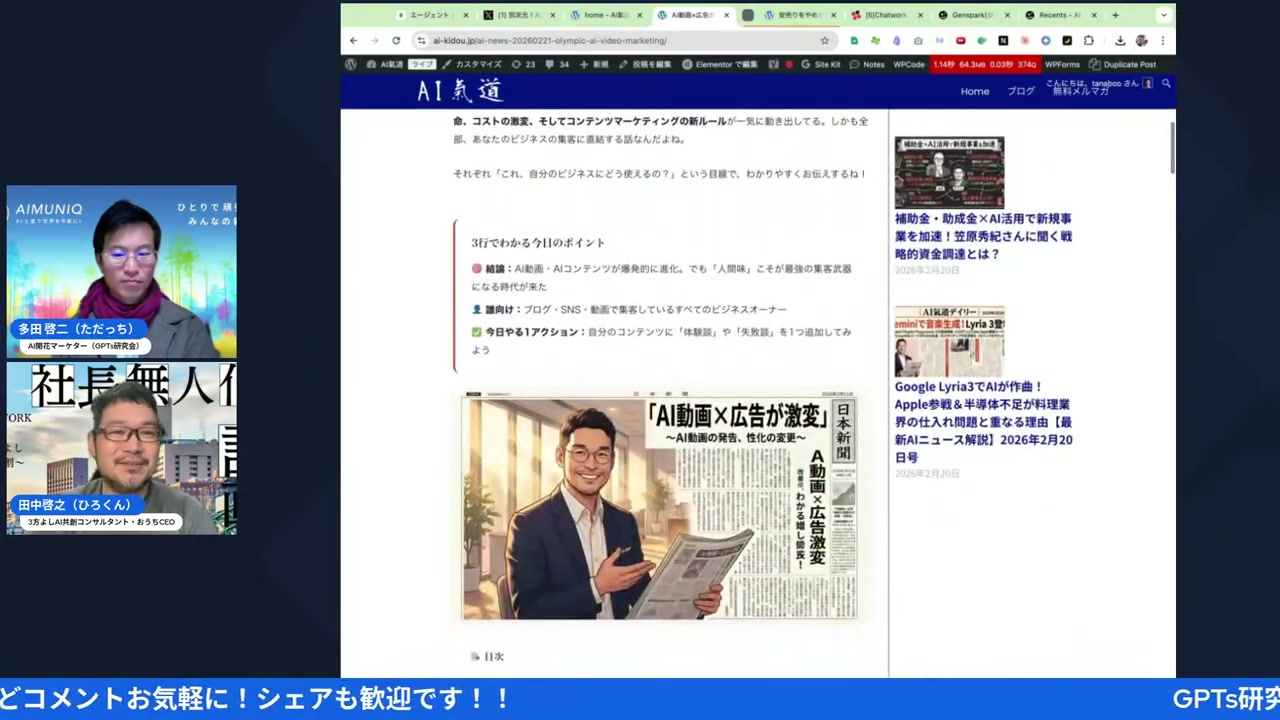
Task: Open Chrome's three-dot menu
Action: (1163, 40)
